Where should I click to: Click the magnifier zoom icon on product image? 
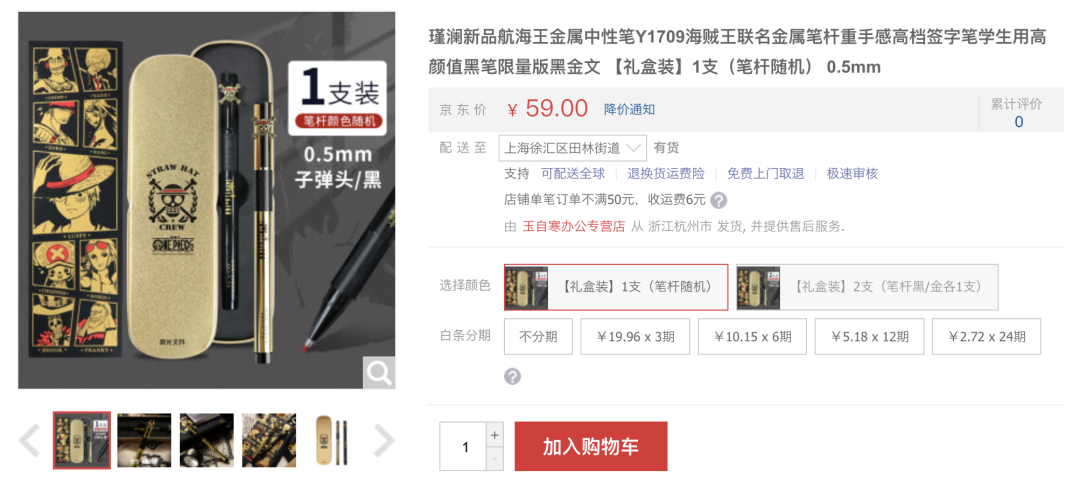379,373
